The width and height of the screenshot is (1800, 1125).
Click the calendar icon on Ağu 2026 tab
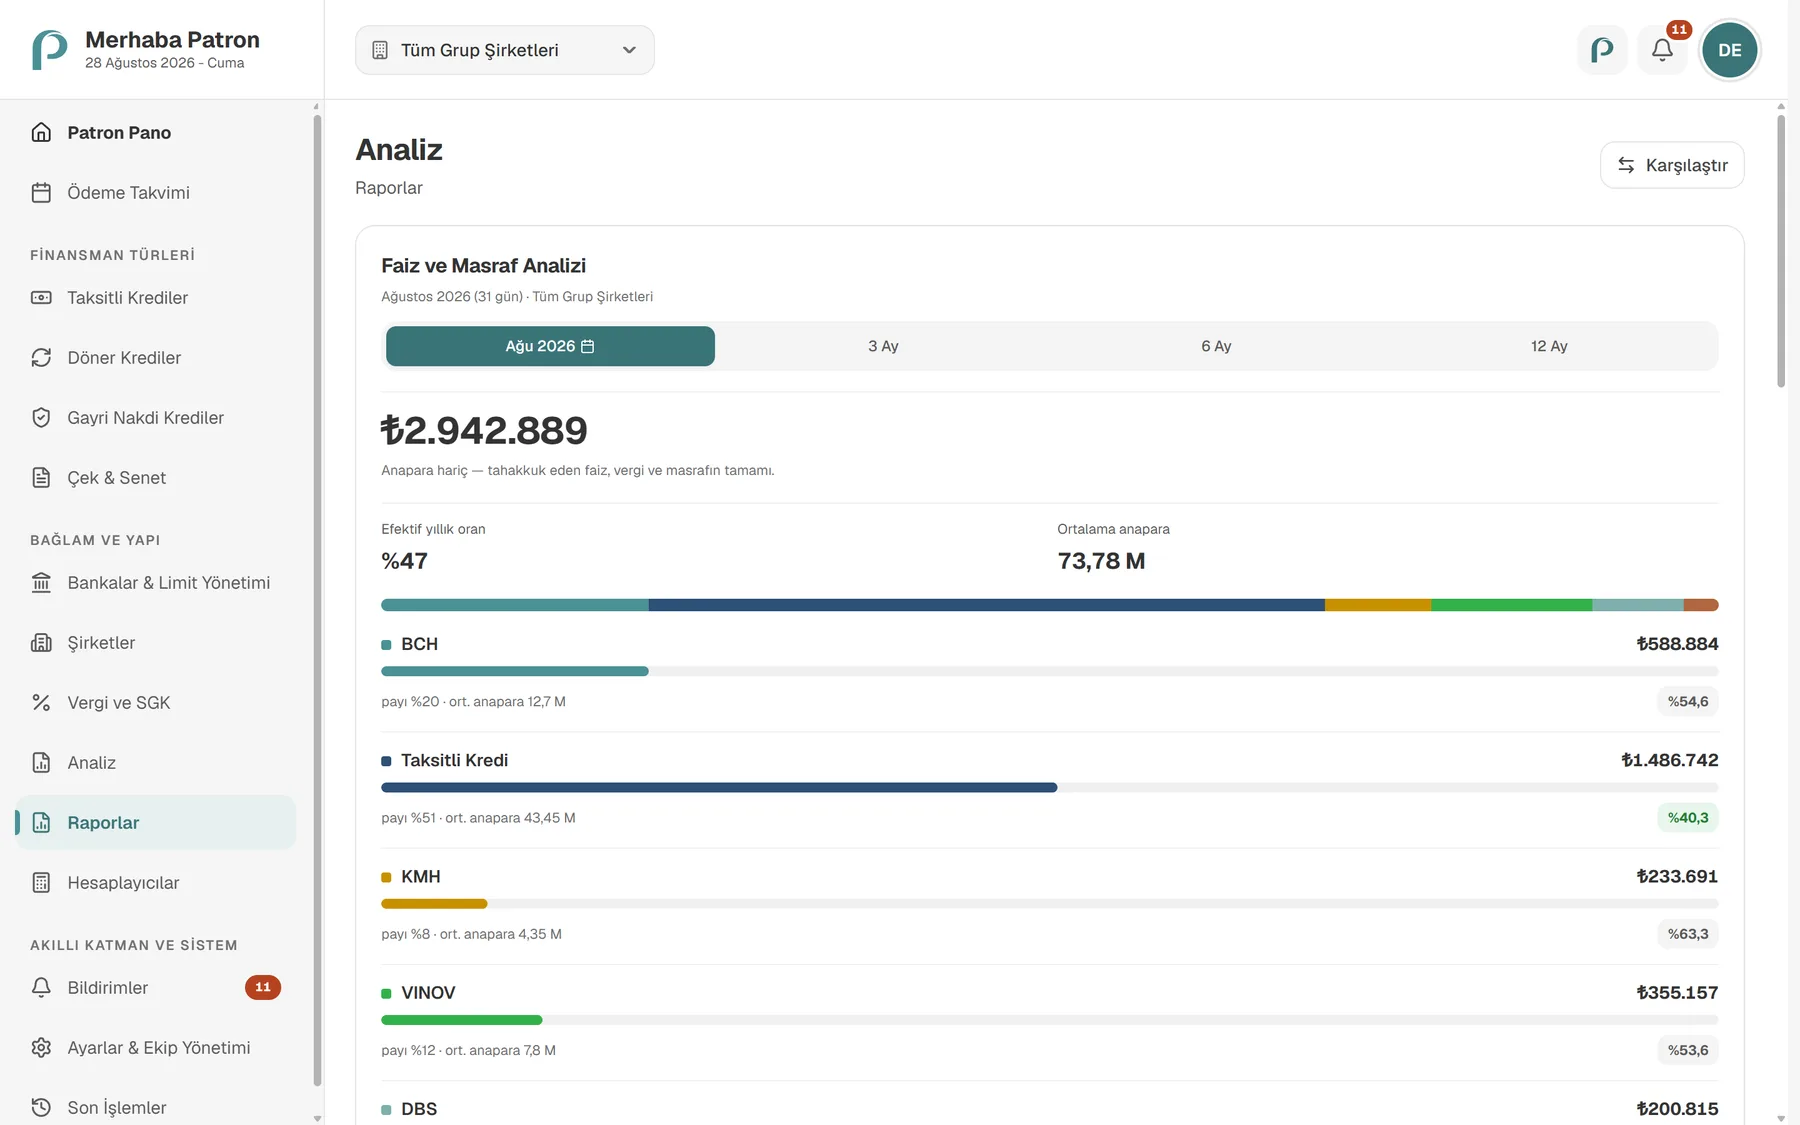coord(588,346)
